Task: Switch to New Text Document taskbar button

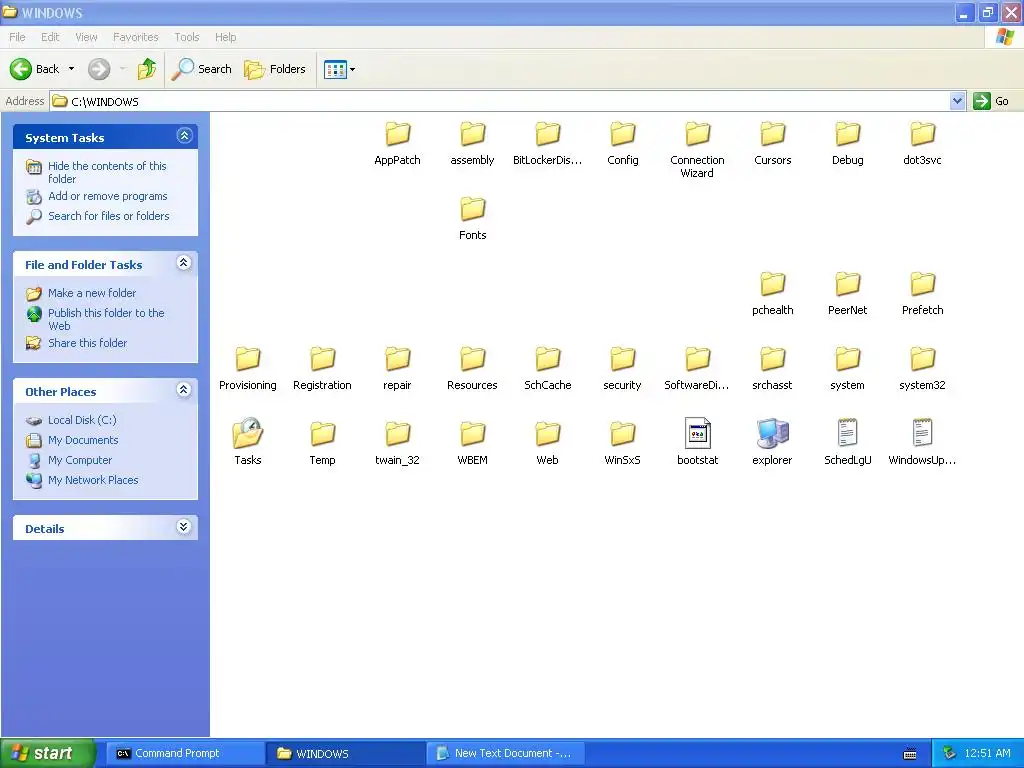Action: pyautogui.click(x=505, y=753)
